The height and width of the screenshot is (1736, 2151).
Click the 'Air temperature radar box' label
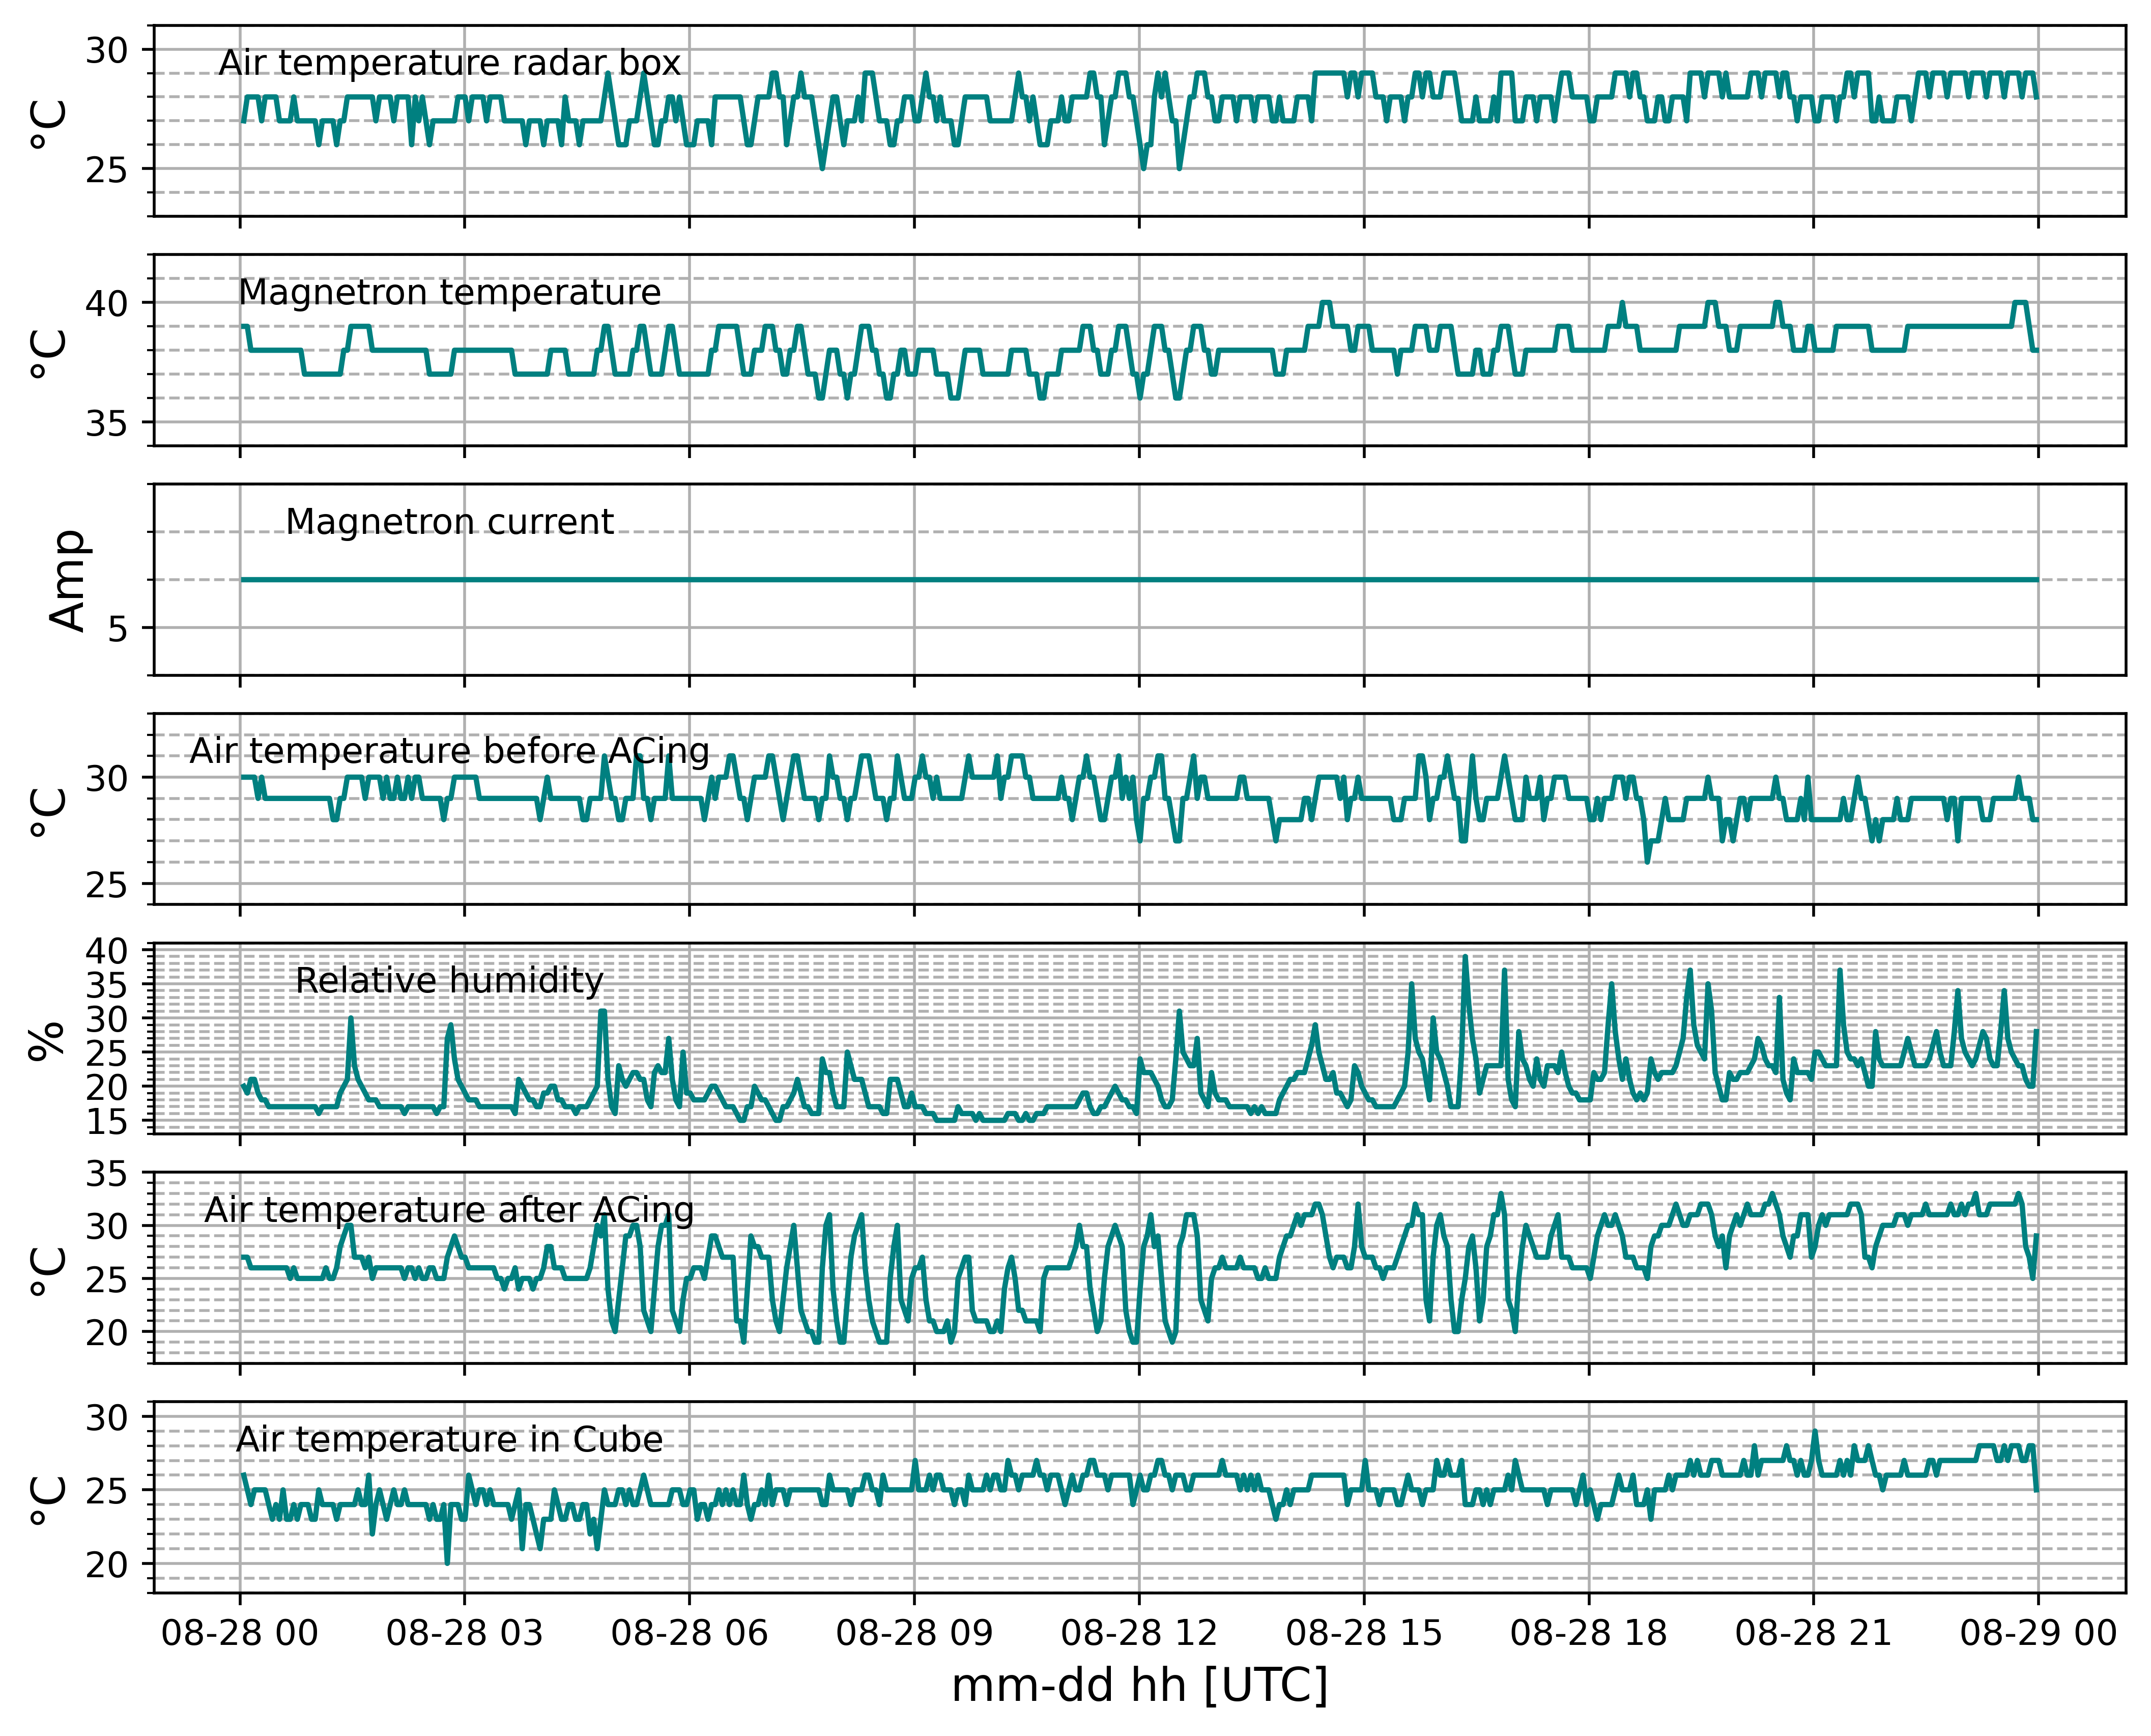449,63
